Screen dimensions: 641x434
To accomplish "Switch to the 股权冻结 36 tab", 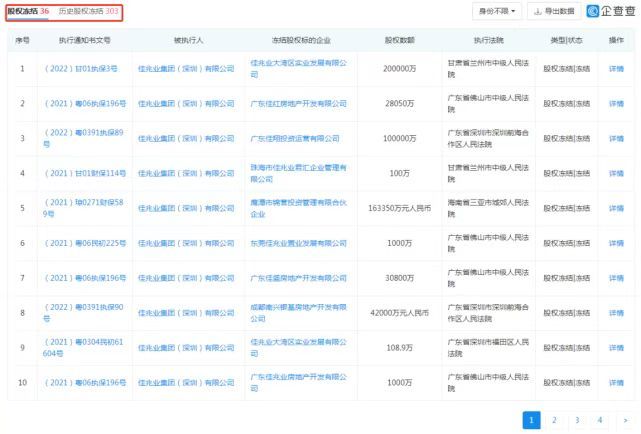I will (x=28, y=11).
